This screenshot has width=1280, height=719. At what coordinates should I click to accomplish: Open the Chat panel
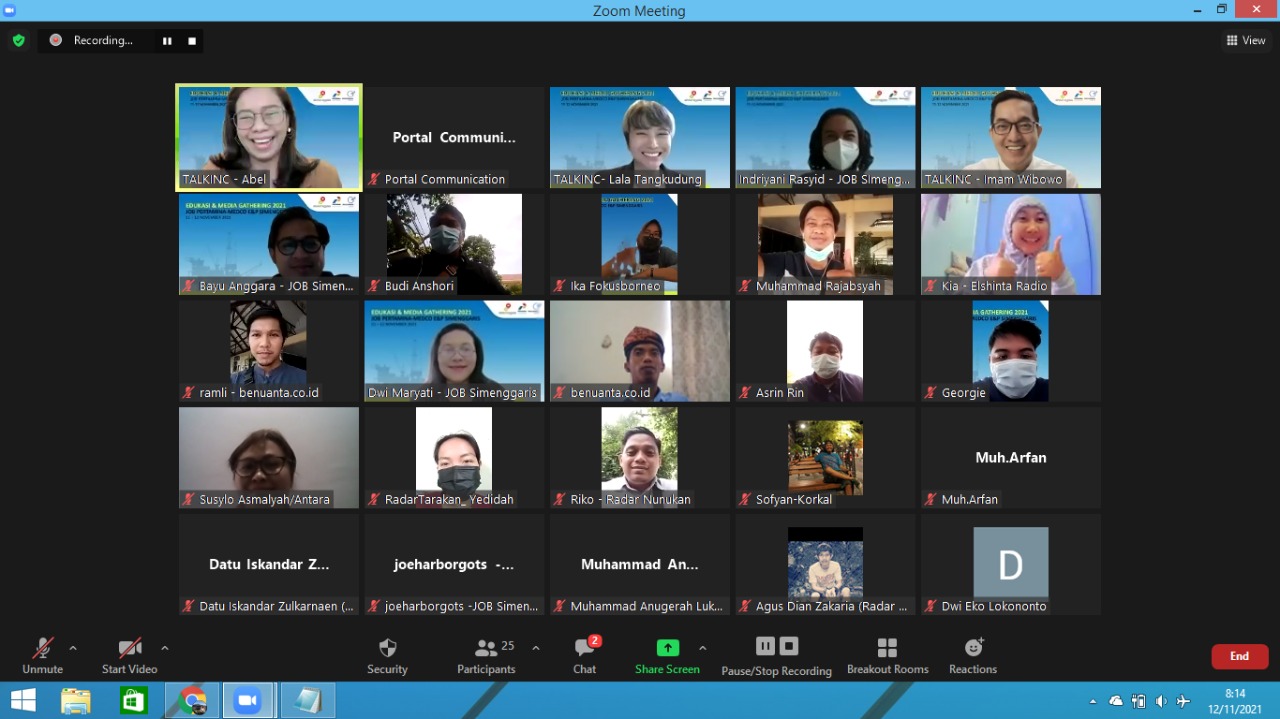click(585, 656)
